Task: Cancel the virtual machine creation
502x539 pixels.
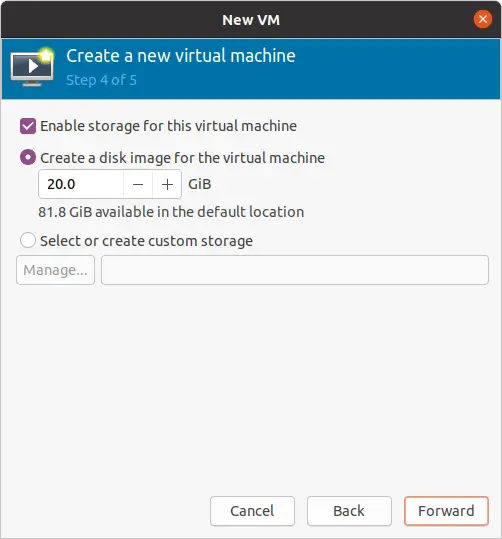Action: click(252, 511)
